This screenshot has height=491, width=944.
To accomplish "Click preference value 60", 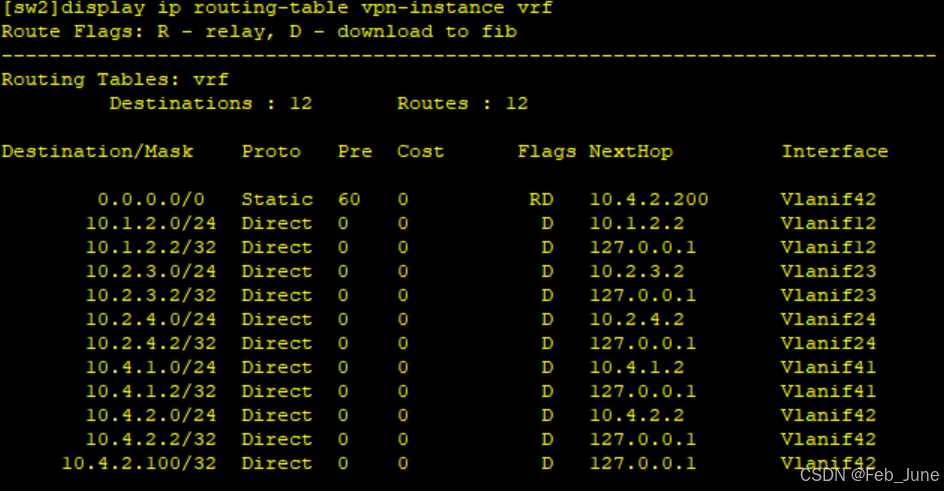I will [349, 199].
